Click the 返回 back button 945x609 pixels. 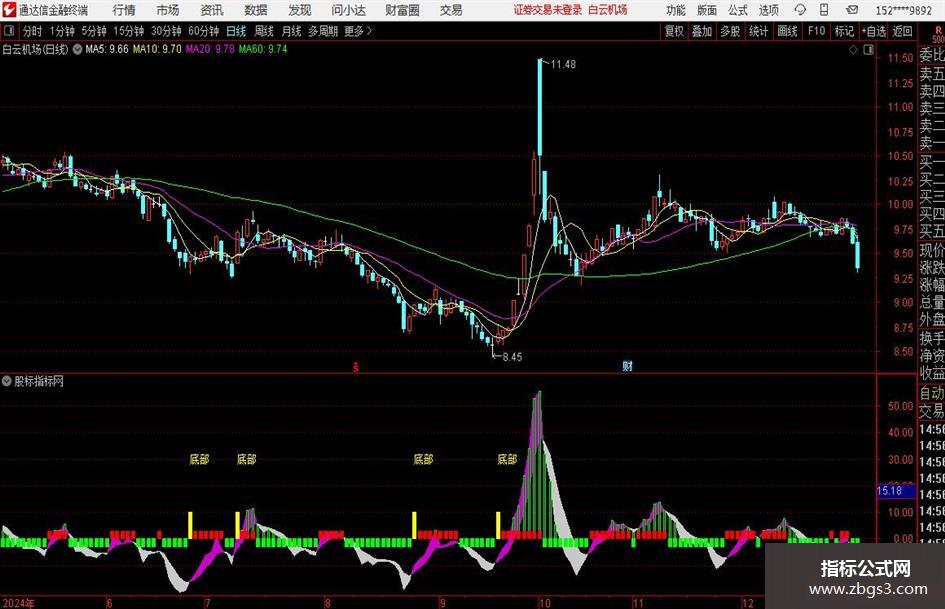pyautogui.click(x=902, y=31)
